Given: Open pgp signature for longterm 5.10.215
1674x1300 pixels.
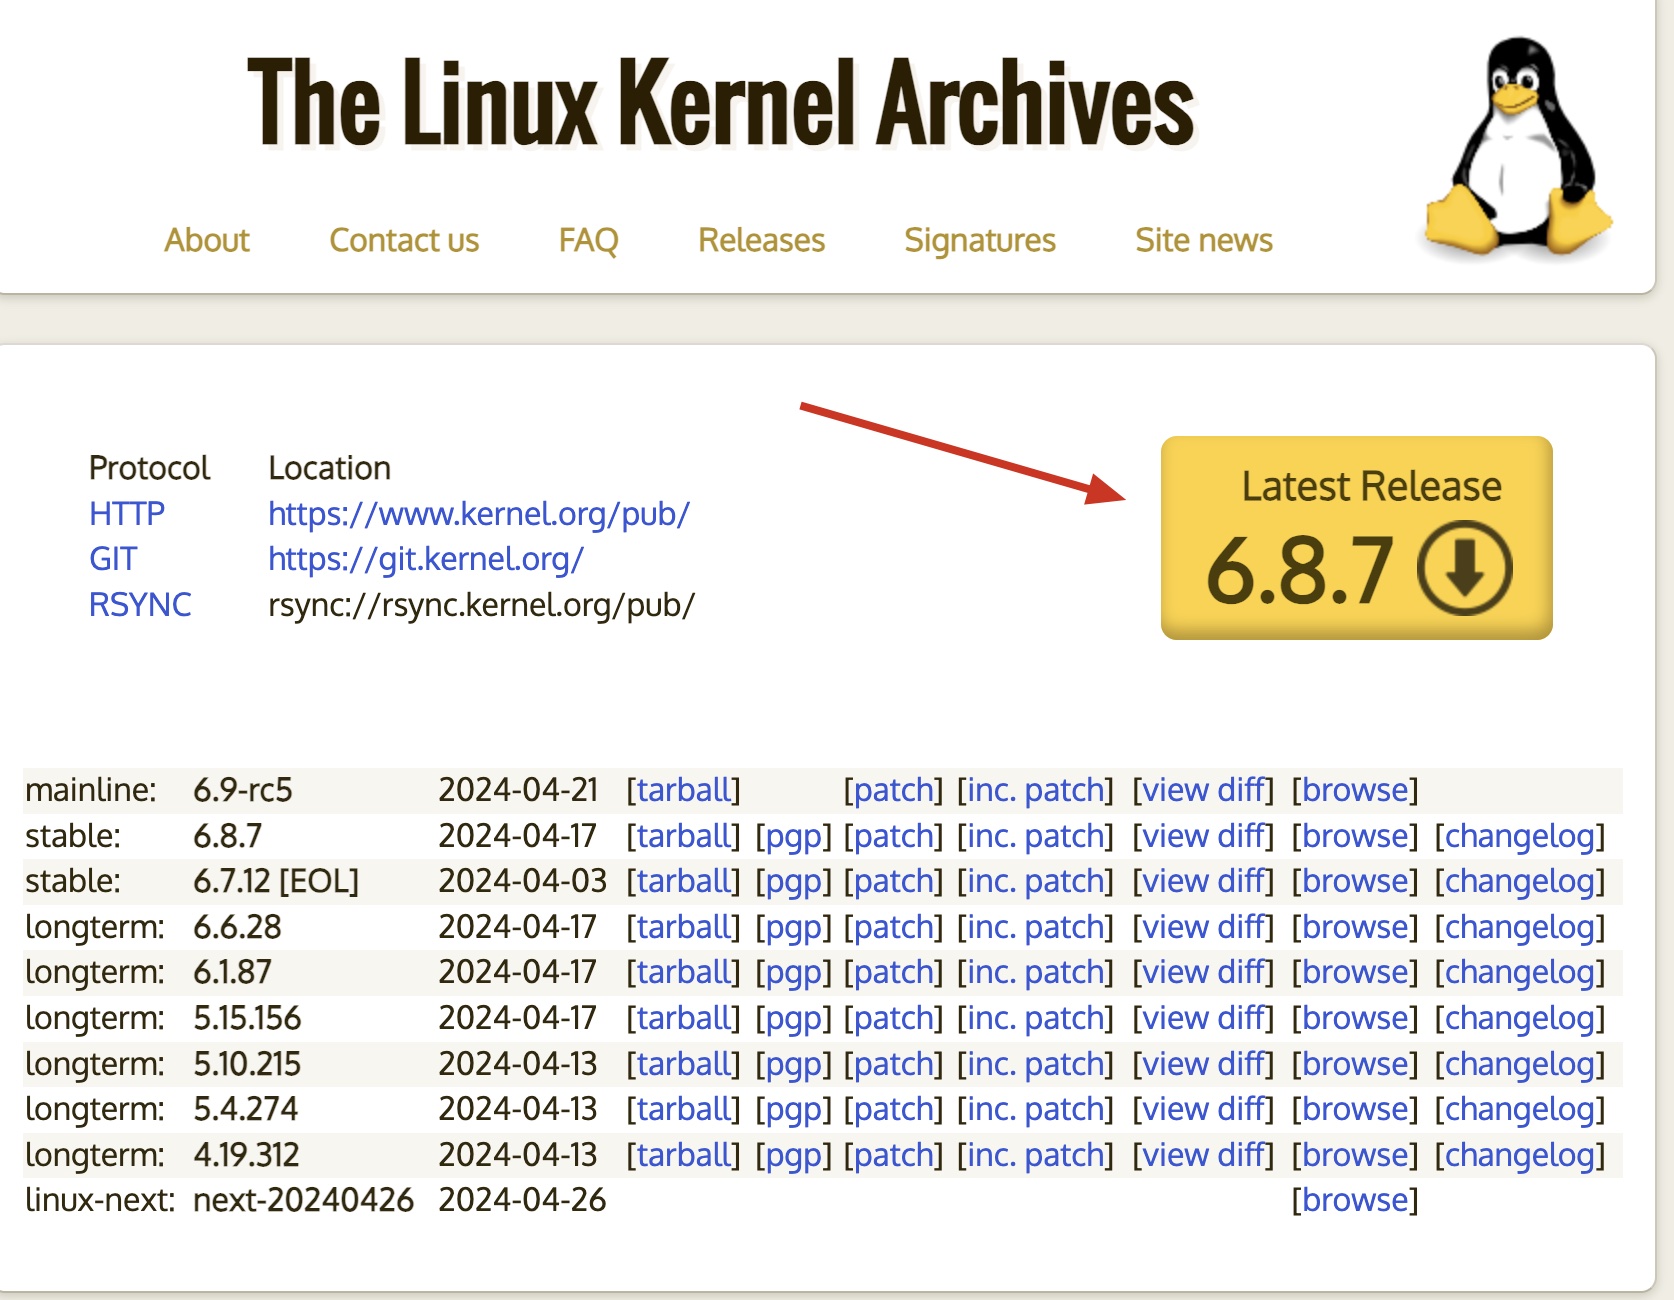Looking at the screenshot, I should click(x=793, y=1064).
